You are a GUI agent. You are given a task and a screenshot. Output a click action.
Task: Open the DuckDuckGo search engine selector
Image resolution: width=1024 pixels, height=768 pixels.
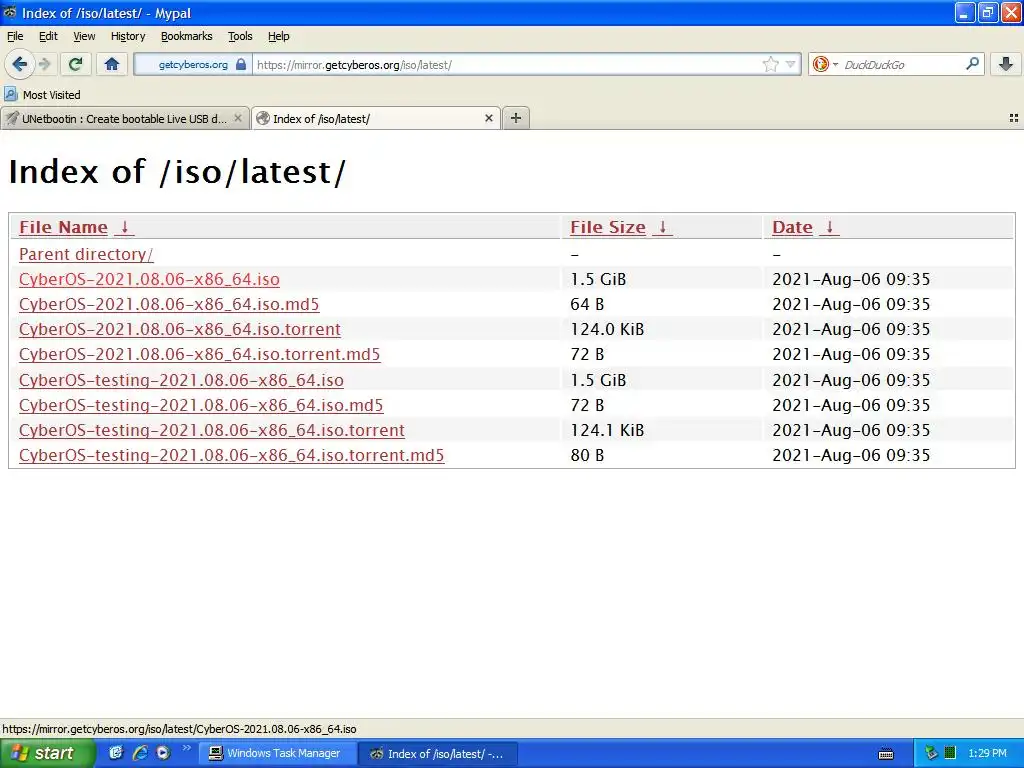click(x=825, y=65)
